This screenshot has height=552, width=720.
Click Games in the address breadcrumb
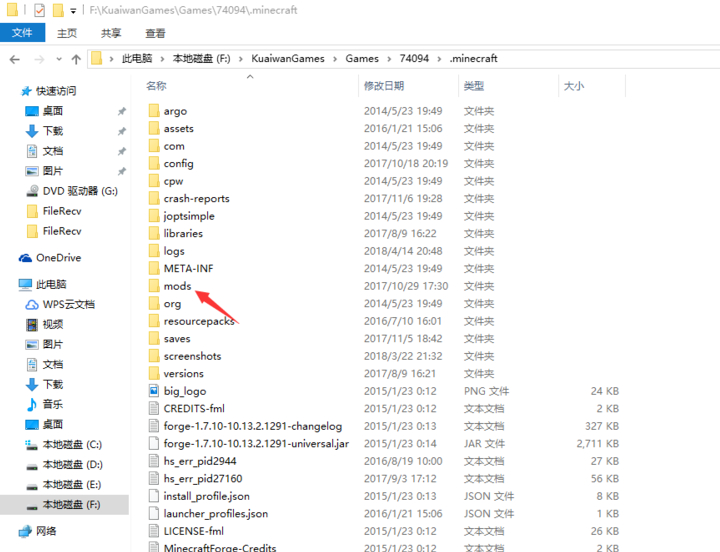pyautogui.click(x=362, y=58)
